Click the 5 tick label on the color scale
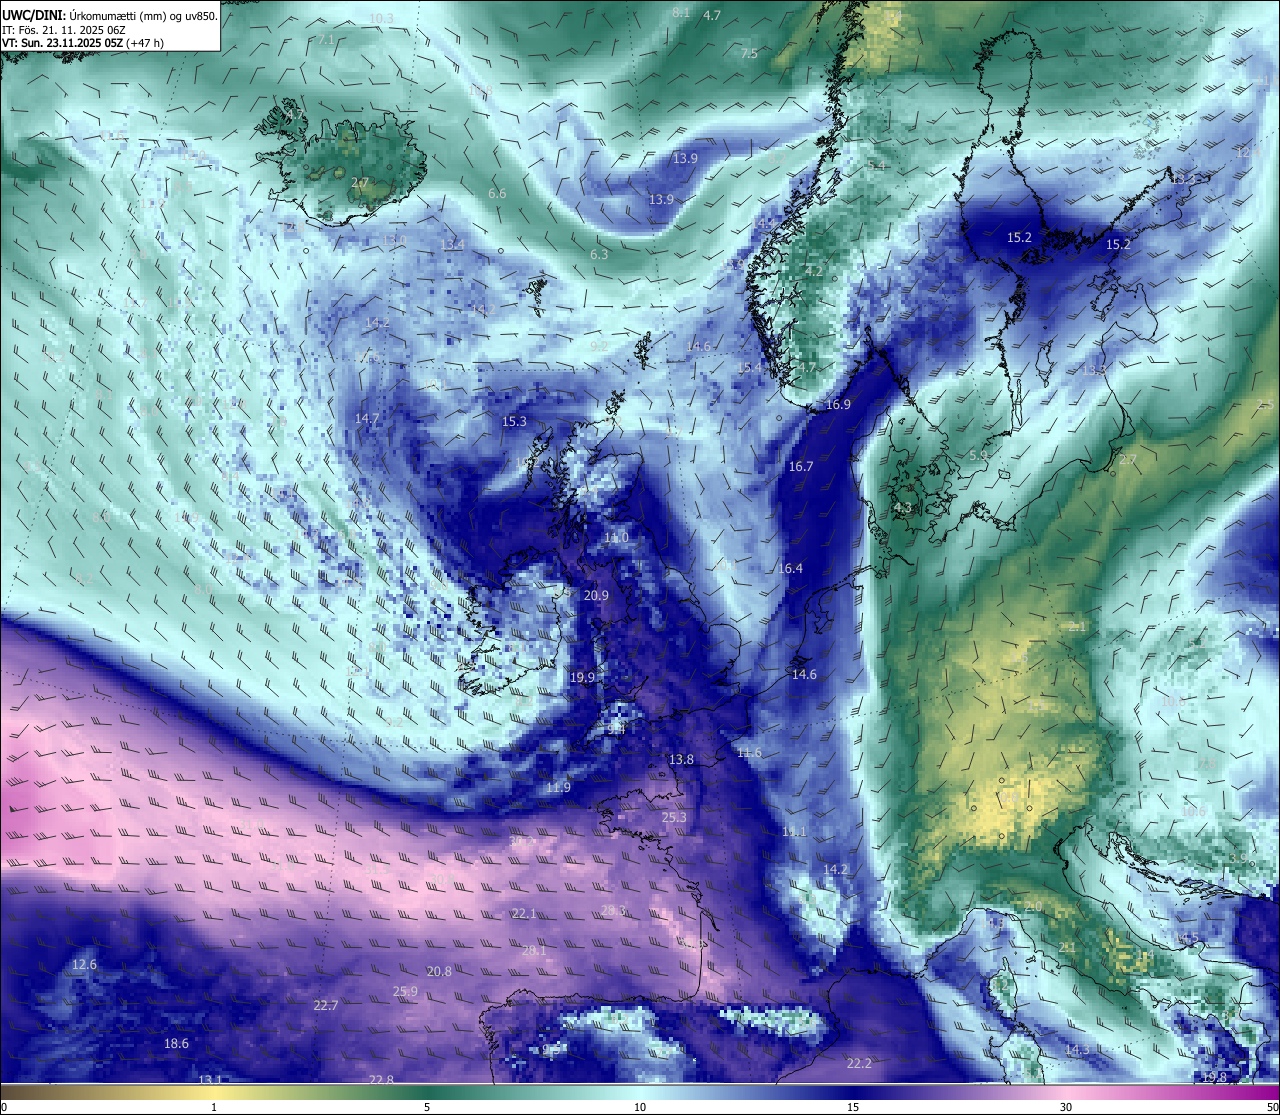The height and width of the screenshot is (1115, 1280). 427,1107
